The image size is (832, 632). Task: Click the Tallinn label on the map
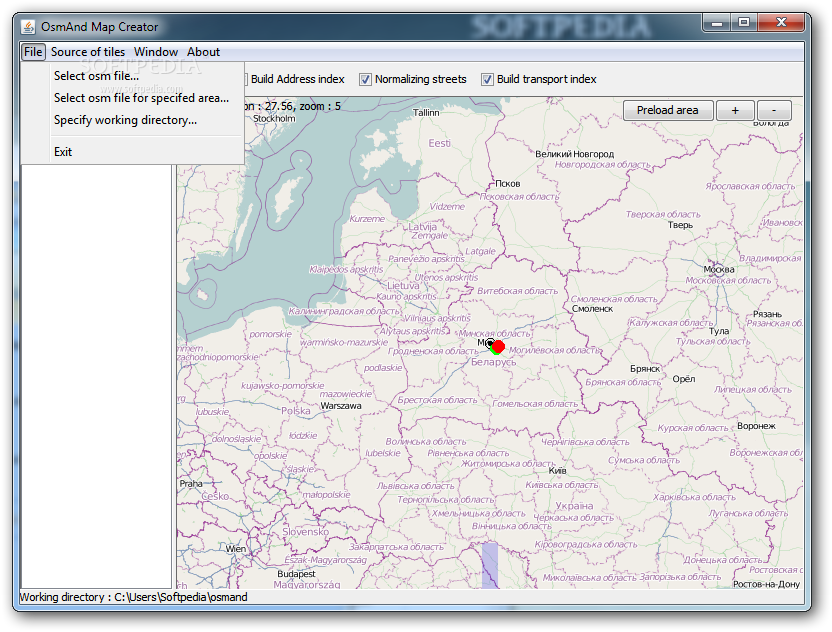click(426, 112)
